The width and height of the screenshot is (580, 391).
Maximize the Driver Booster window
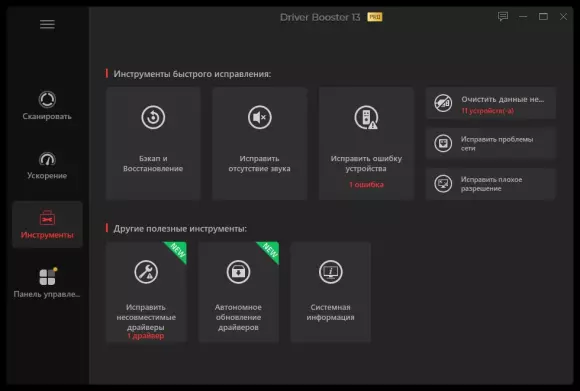[543, 17]
